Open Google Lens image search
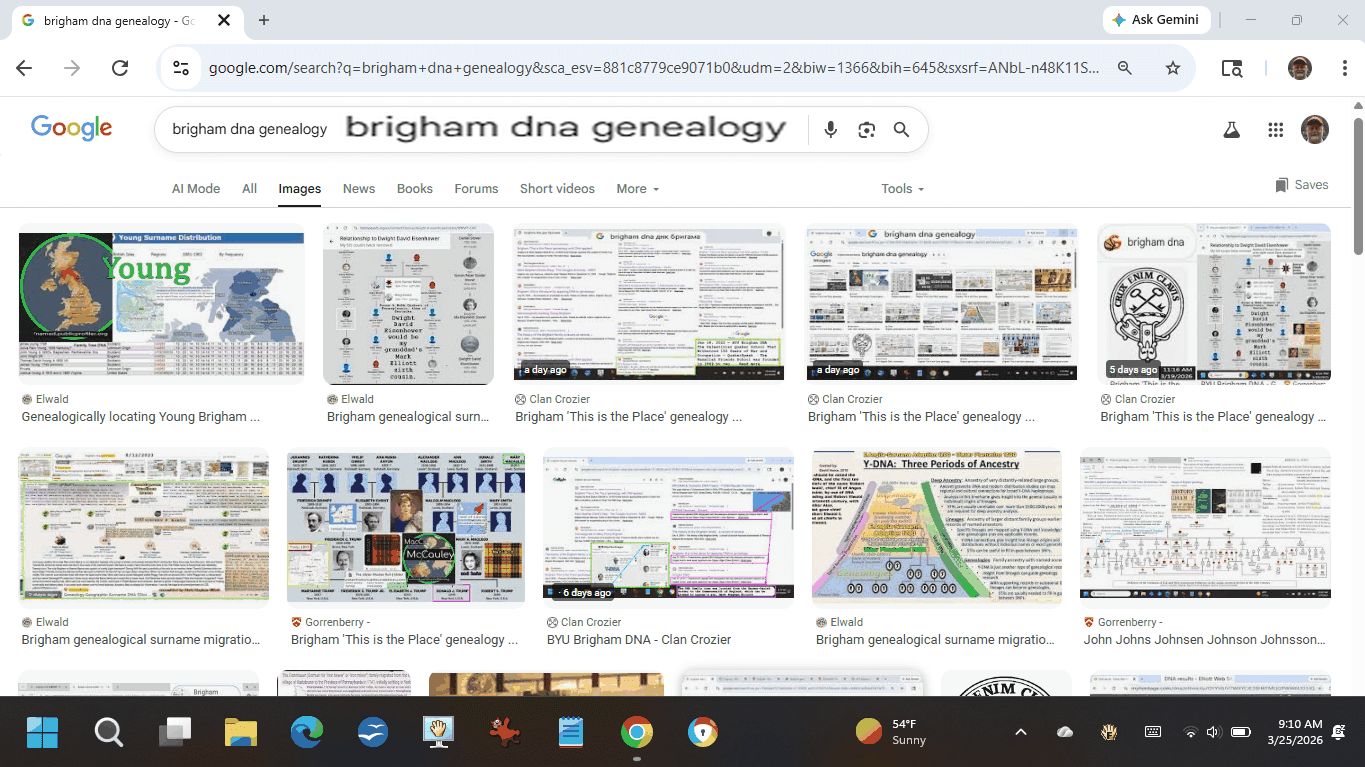 [866, 130]
